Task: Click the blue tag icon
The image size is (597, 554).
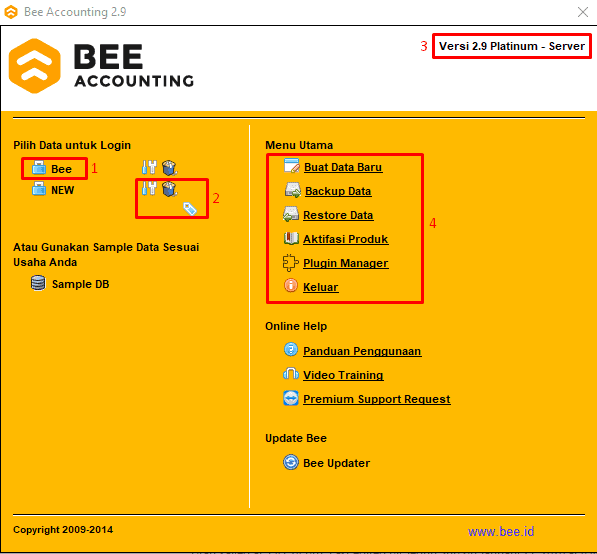Action: point(190,209)
